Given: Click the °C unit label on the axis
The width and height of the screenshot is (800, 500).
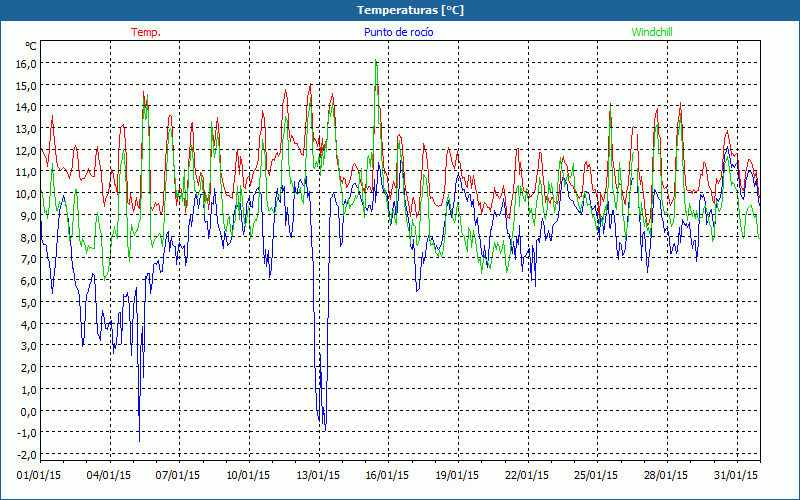Looking at the screenshot, I should 30,46.
